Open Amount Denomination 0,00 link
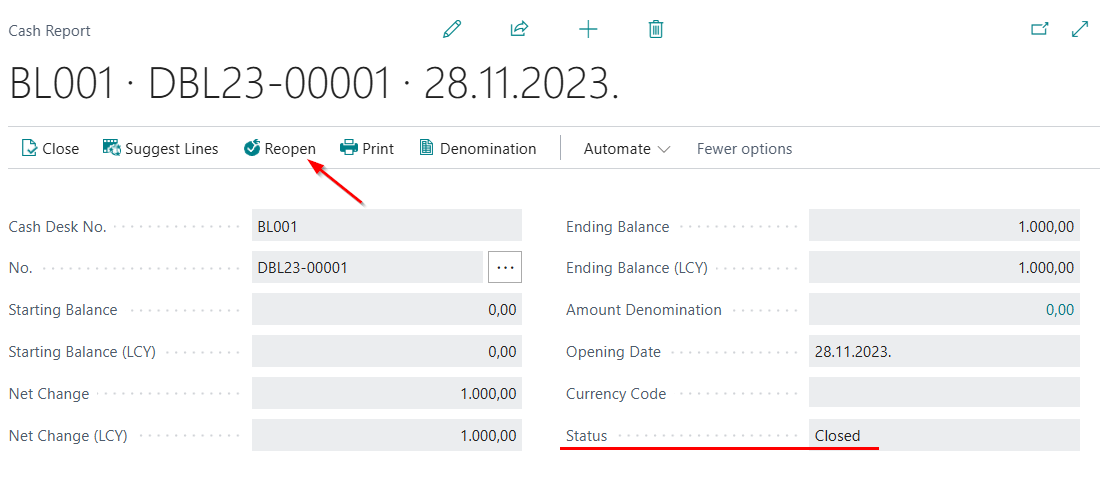This screenshot has width=1113, height=483. click(1060, 310)
